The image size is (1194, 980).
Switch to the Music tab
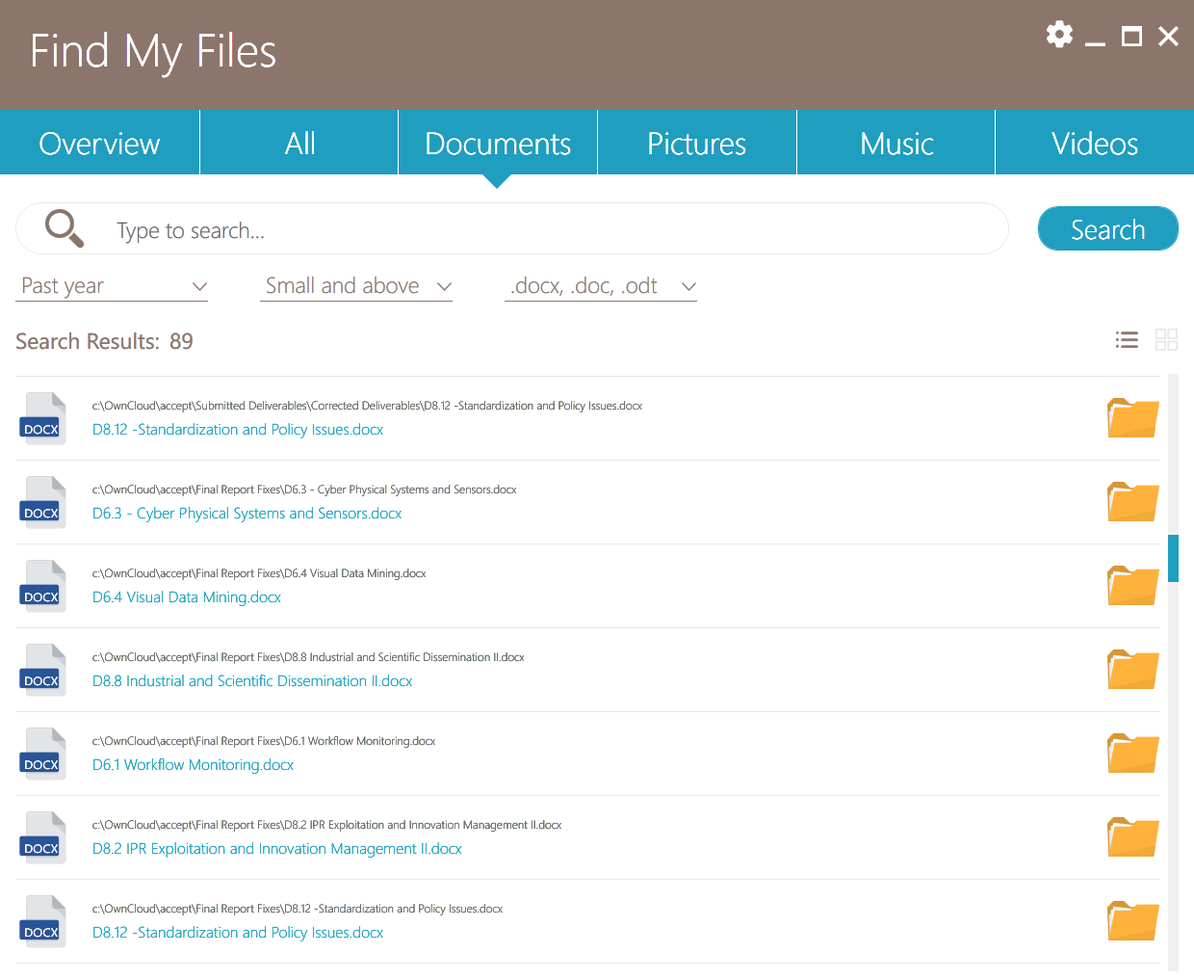tap(895, 143)
